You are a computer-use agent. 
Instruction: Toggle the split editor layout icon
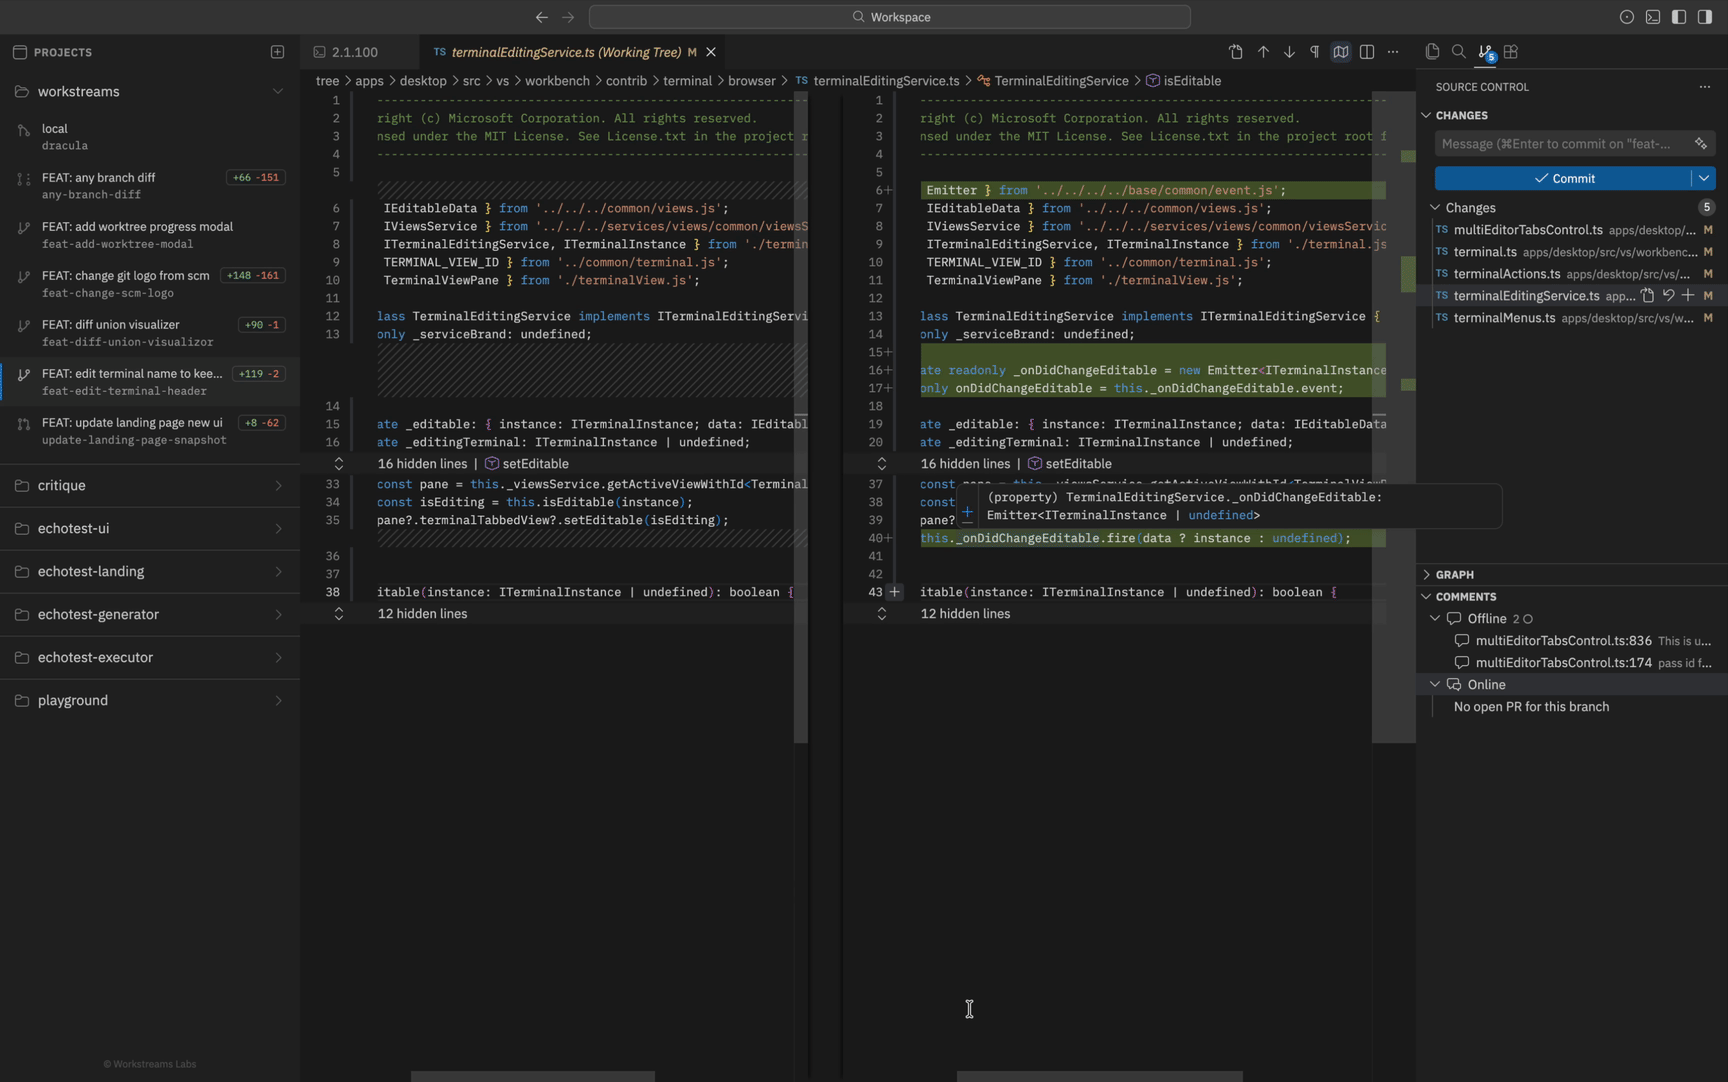point(1367,52)
